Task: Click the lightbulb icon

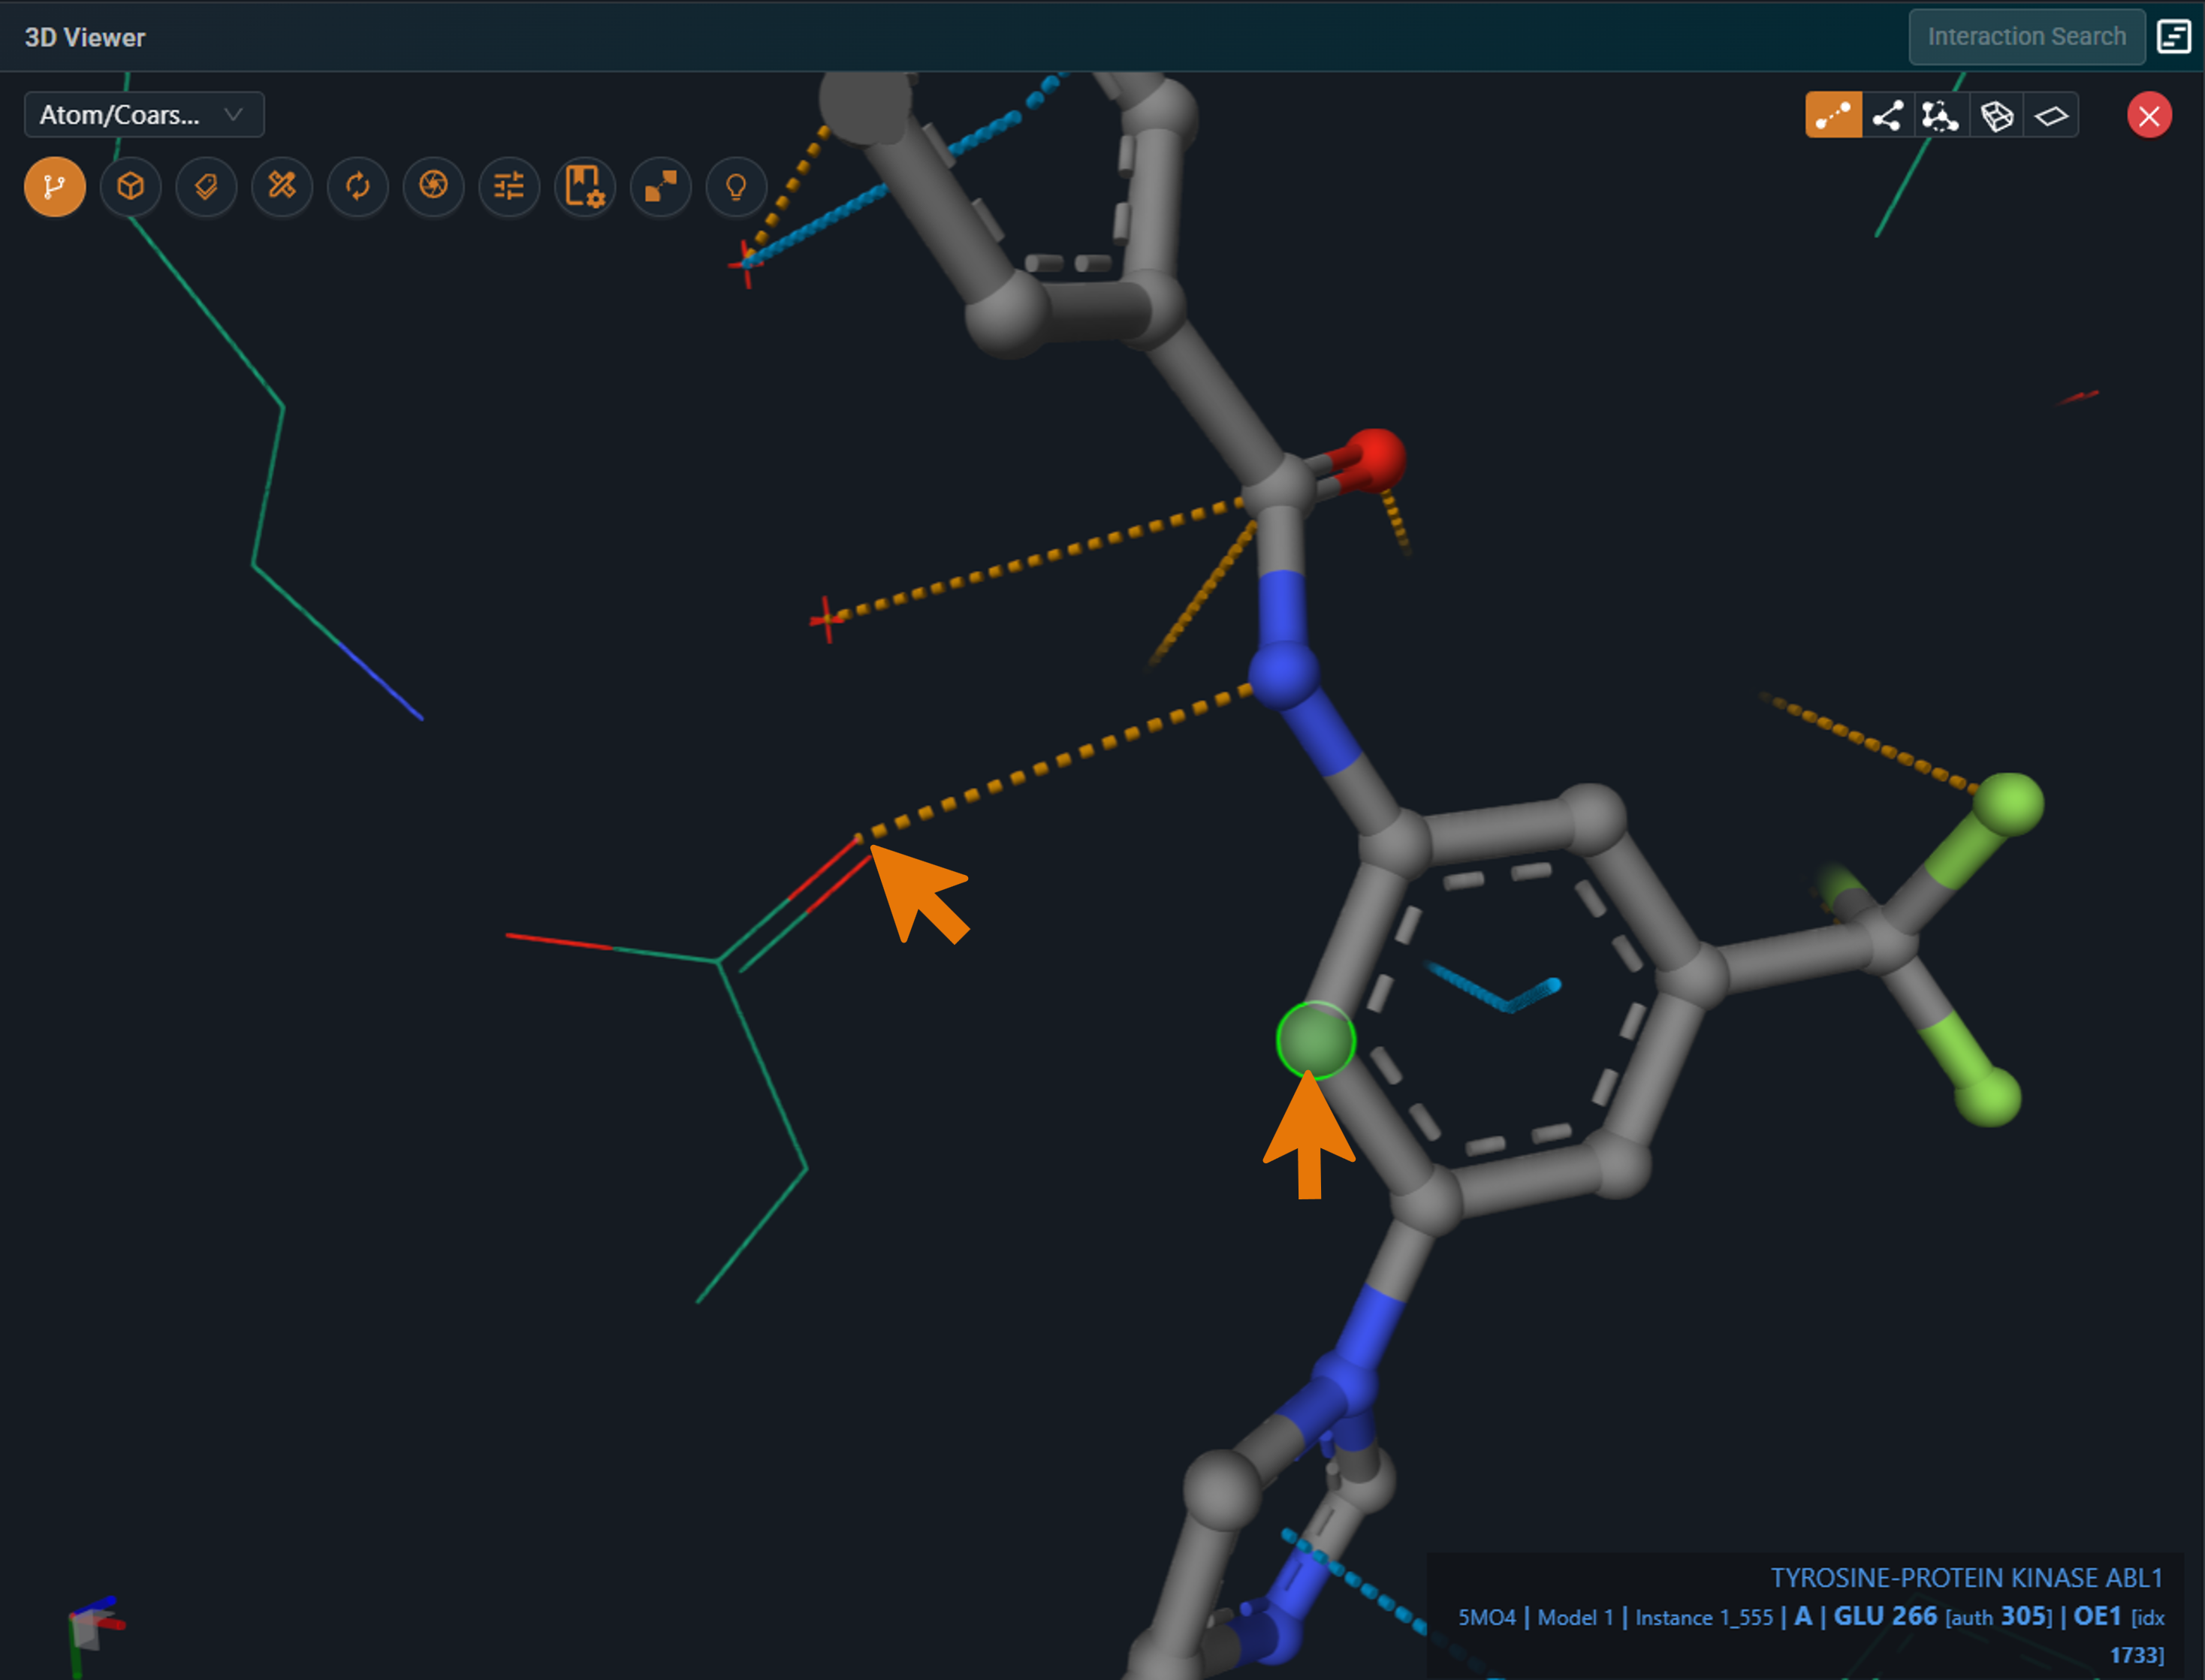Action: pos(736,187)
